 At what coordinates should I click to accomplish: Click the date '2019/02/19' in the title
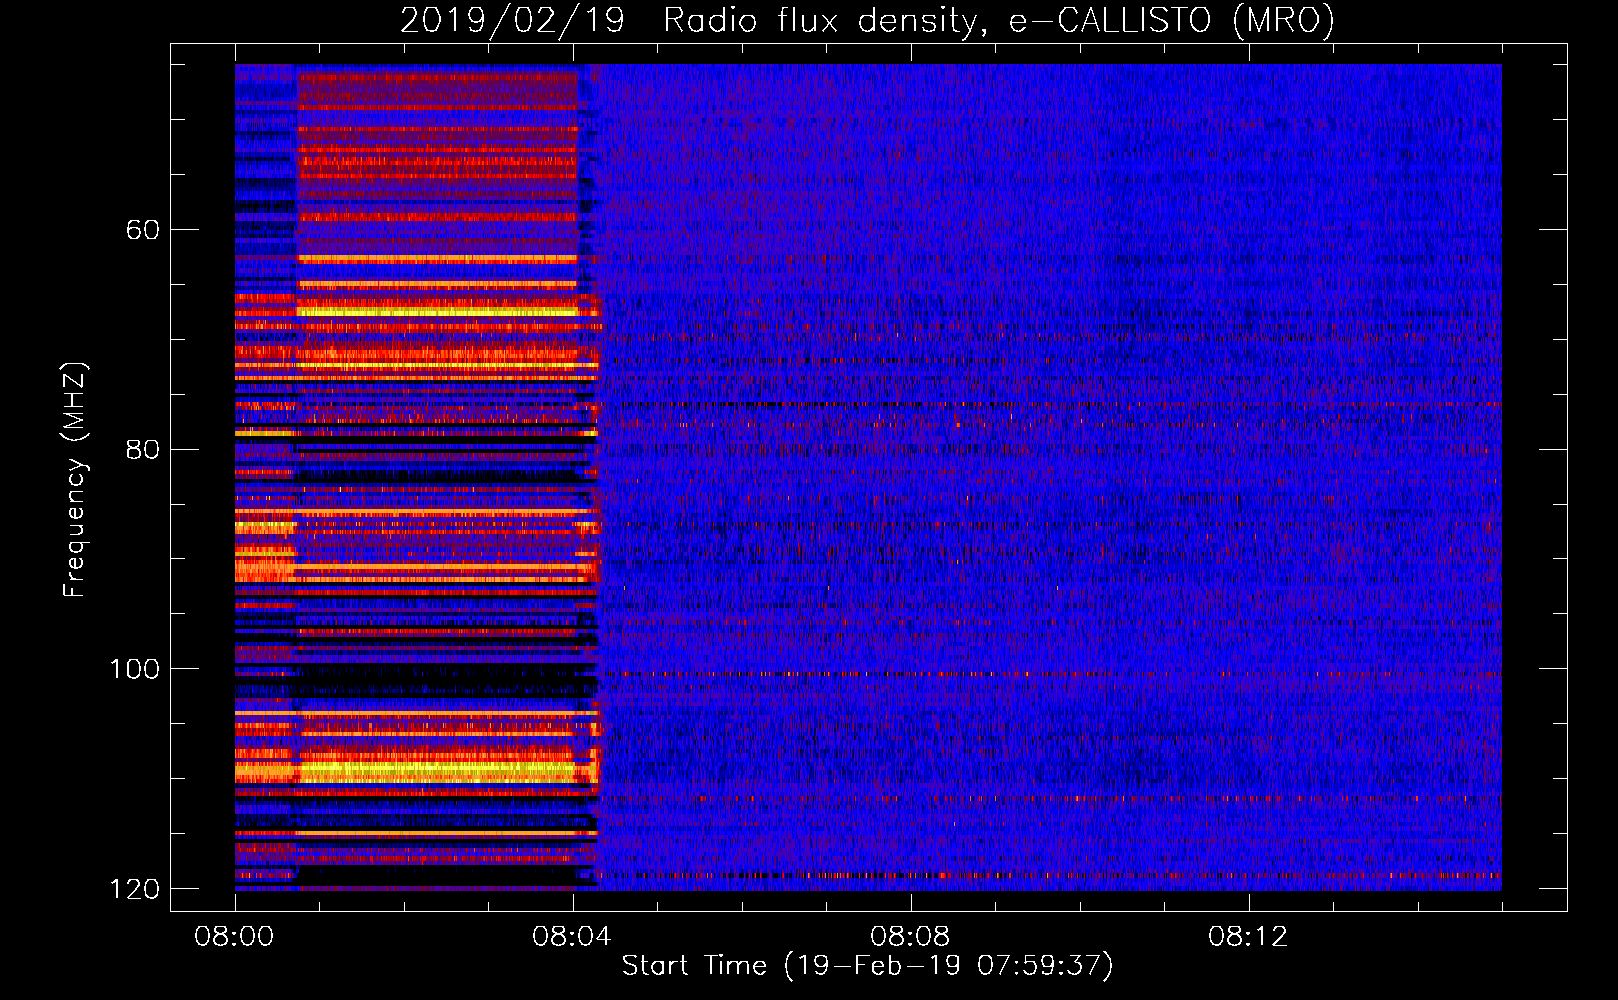[x=512, y=20]
